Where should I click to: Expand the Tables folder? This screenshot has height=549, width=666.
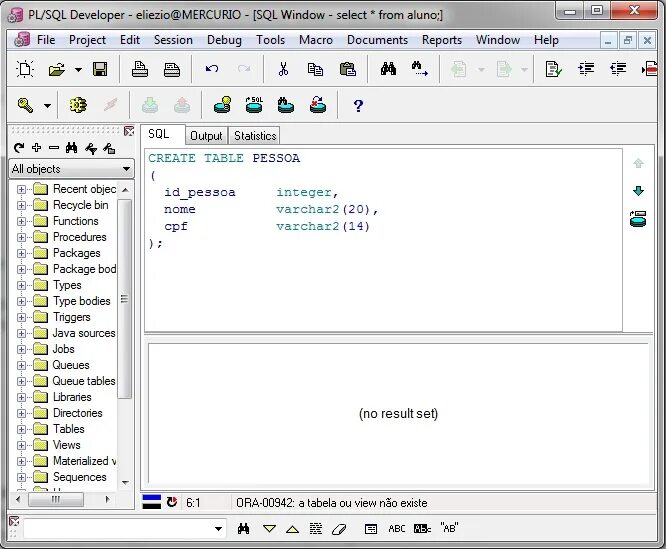coord(21,430)
